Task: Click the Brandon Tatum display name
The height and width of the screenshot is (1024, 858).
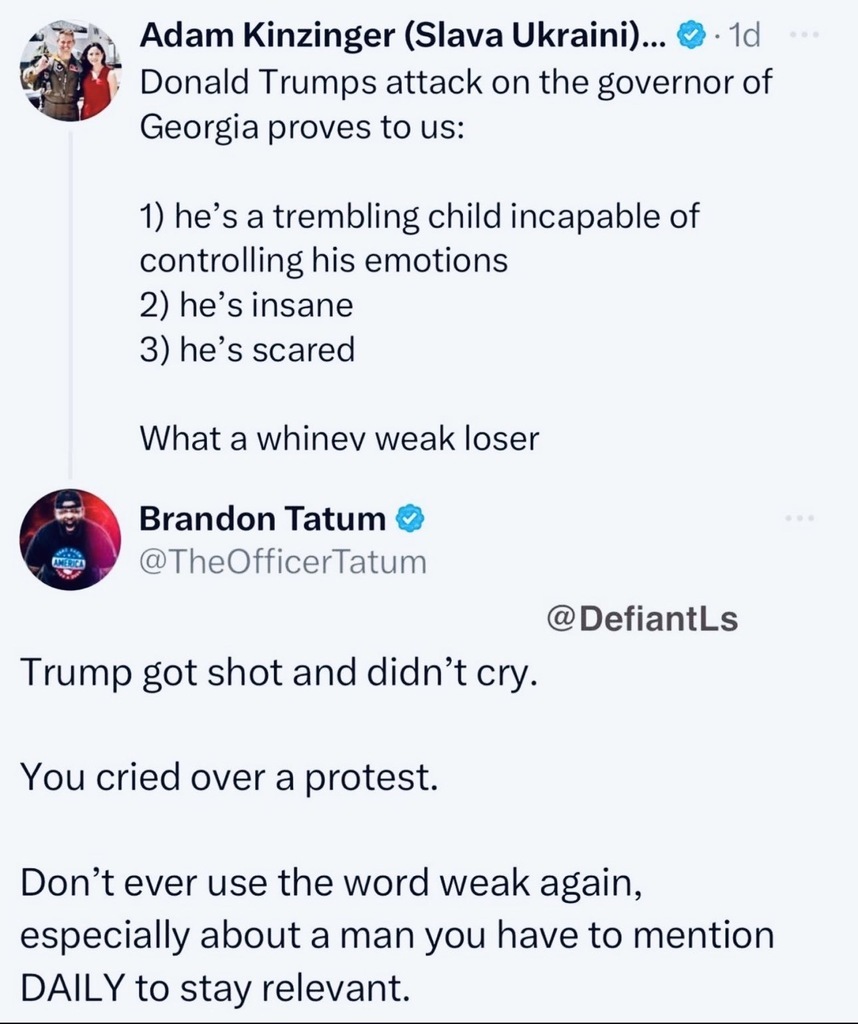Action: [262, 519]
